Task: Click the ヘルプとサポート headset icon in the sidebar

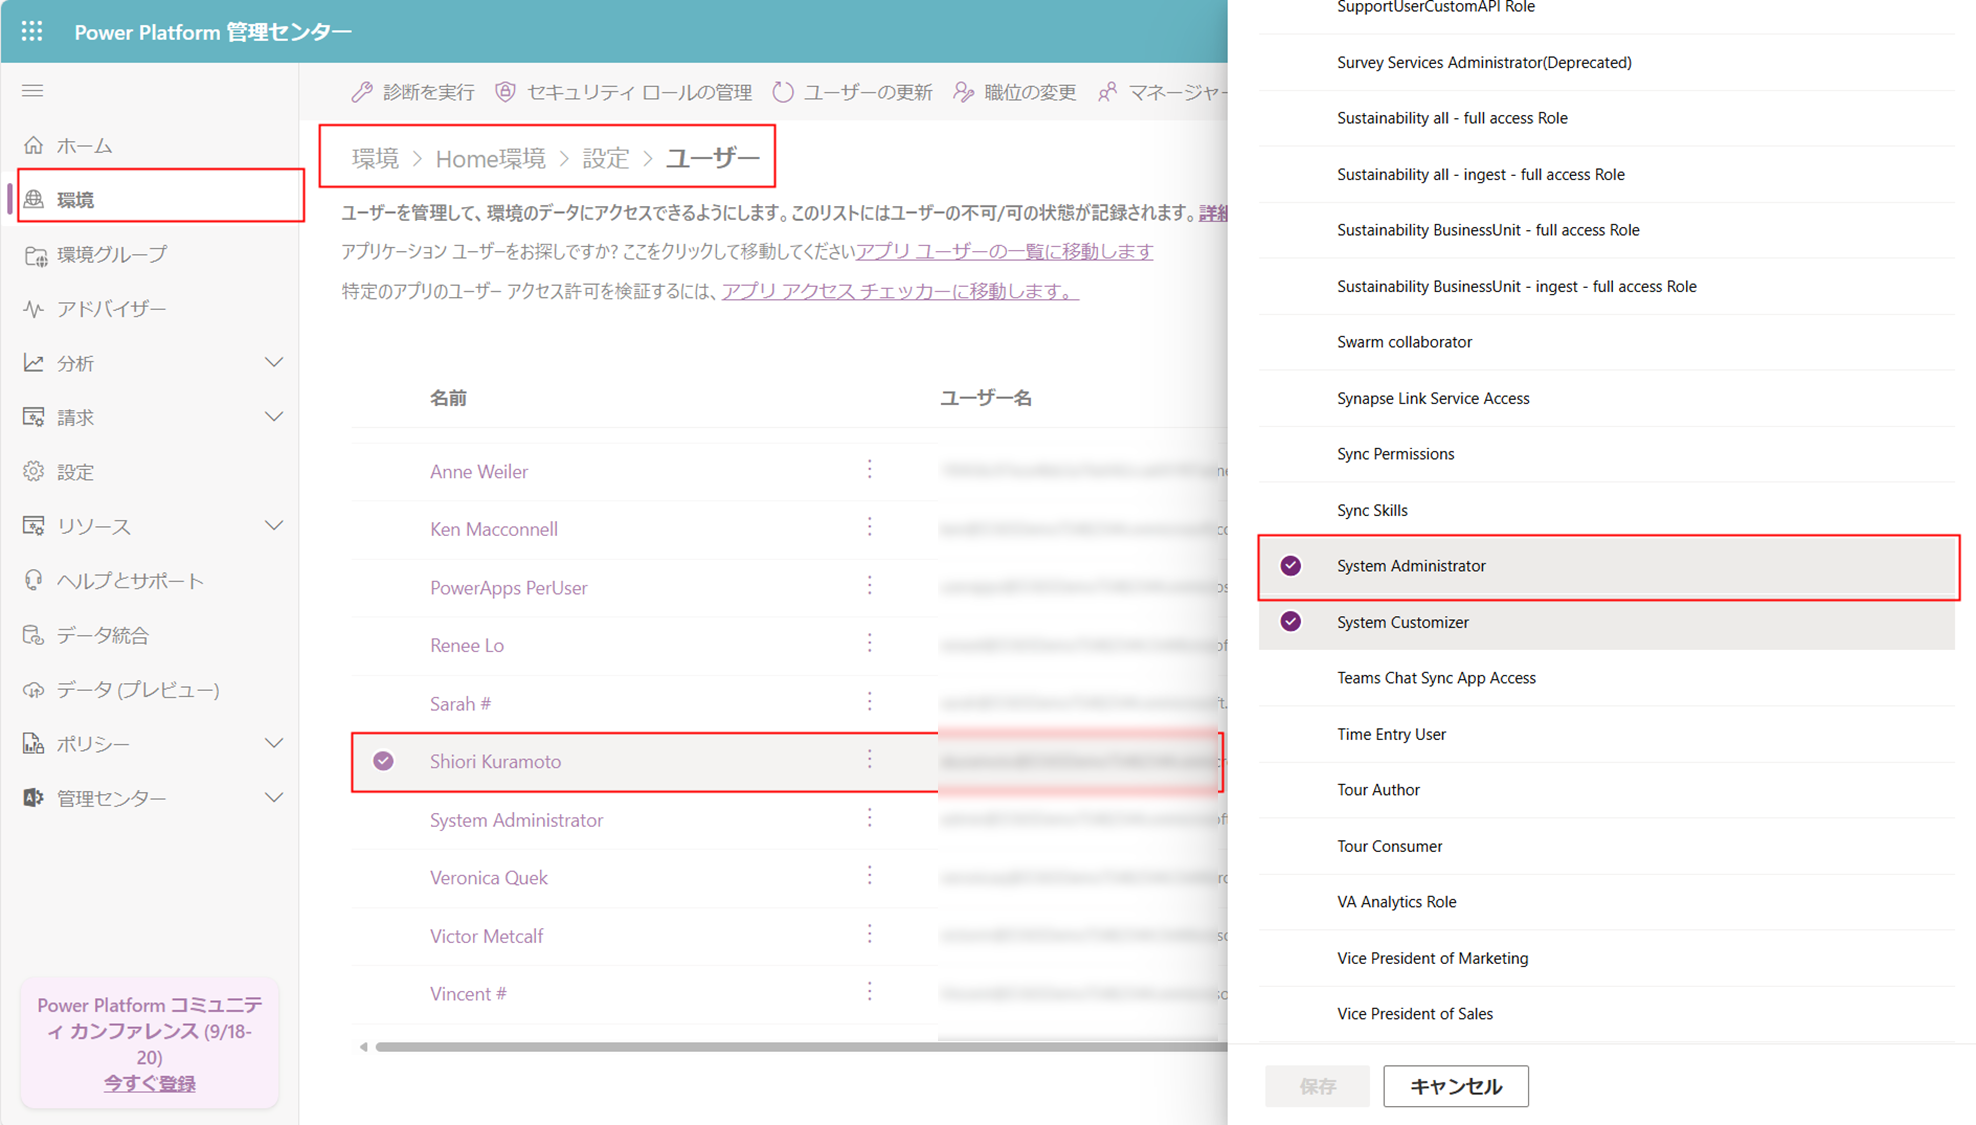Action: coord(34,581)
